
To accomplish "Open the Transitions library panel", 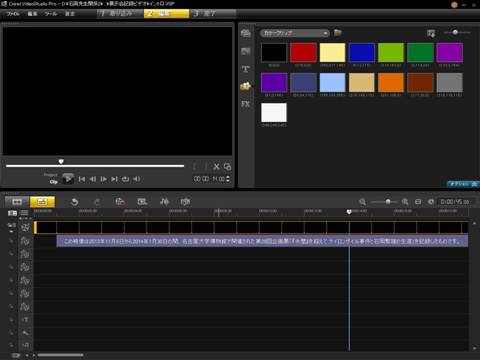I will pos(246,51).
